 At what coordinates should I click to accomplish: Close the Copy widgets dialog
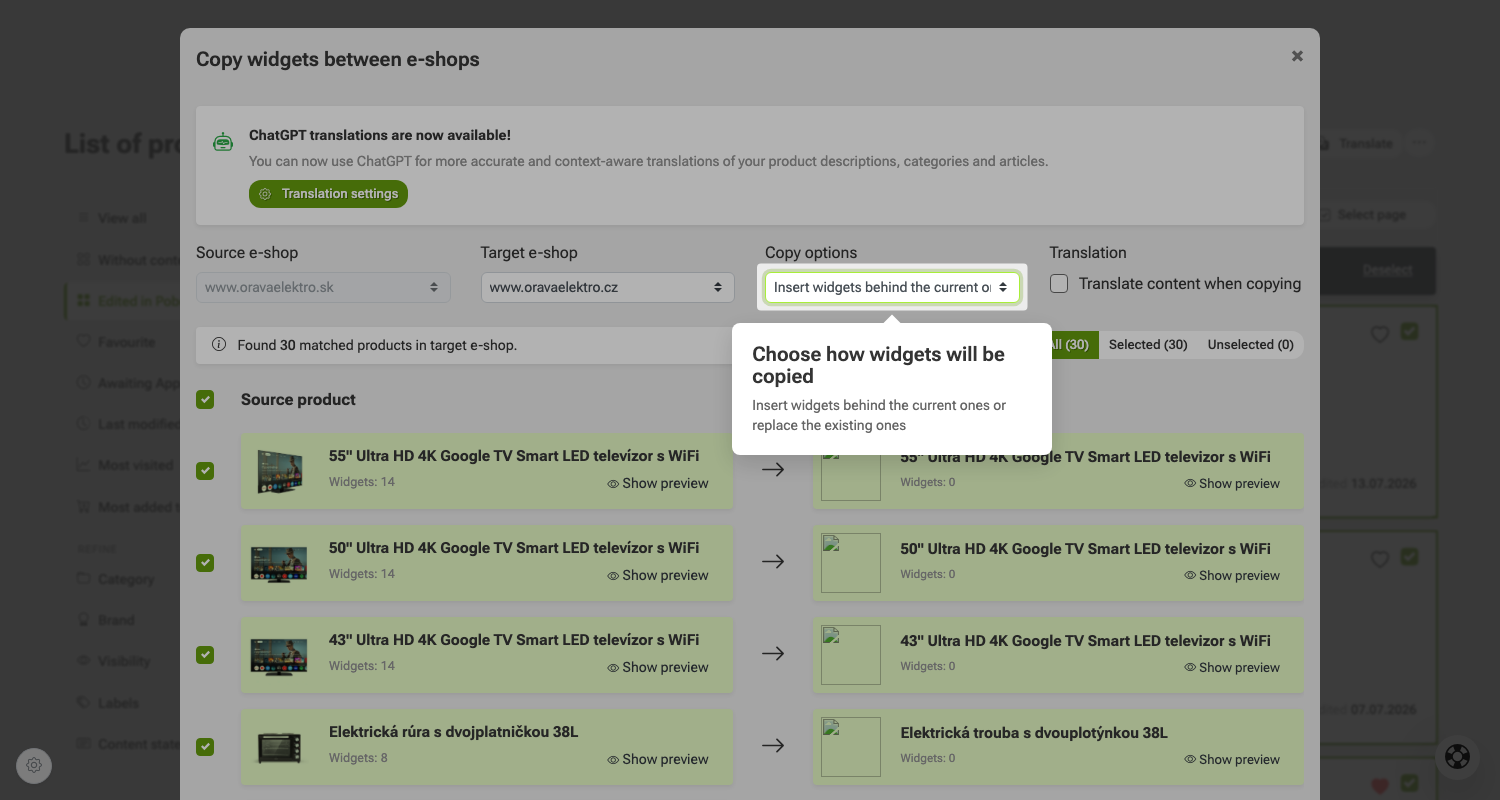(1297, 56)
